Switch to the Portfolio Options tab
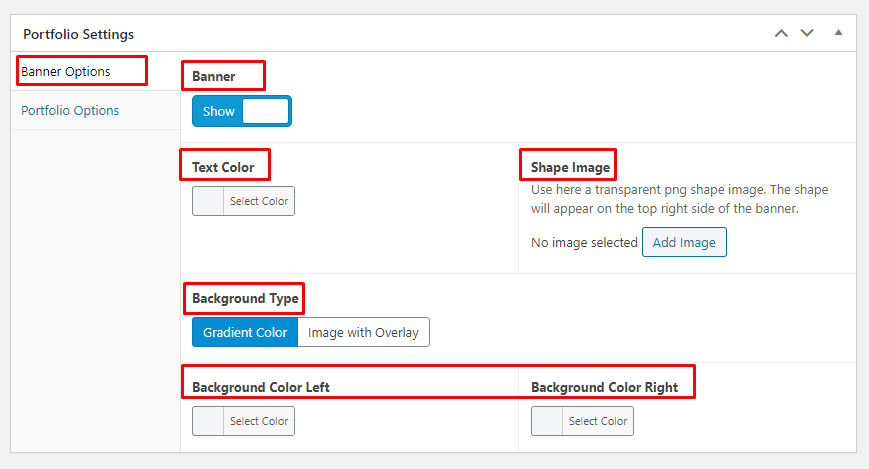869x469 pixels. (x=70, y=110)
